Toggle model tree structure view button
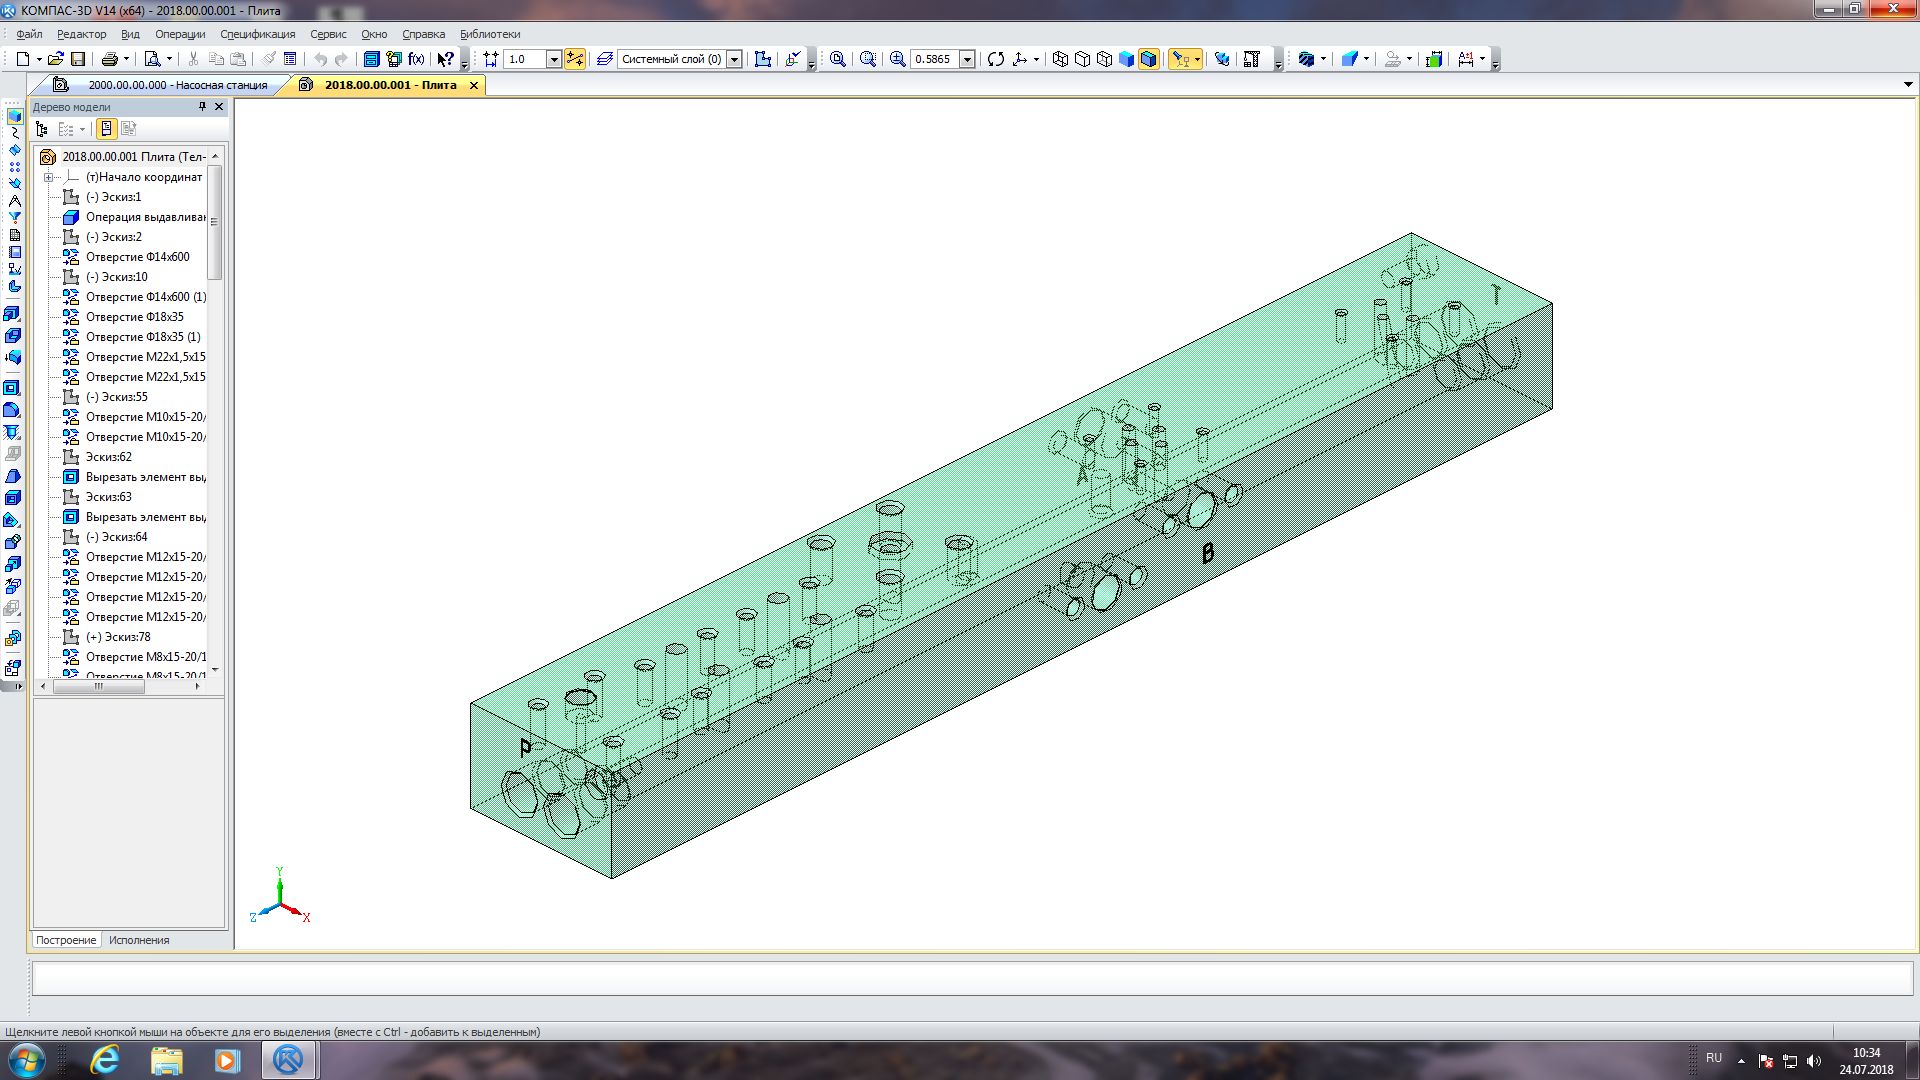 [x=41, y=129]
